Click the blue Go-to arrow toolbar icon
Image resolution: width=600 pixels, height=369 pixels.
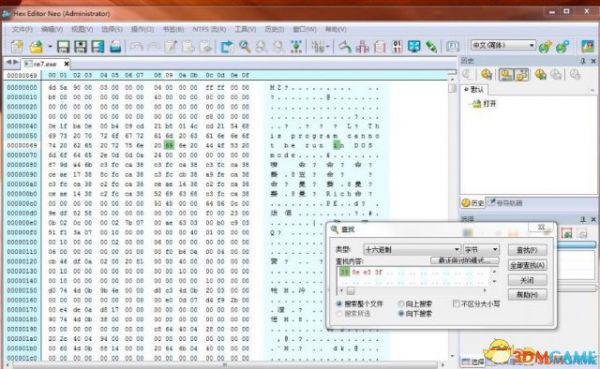[x=227, y=47]
